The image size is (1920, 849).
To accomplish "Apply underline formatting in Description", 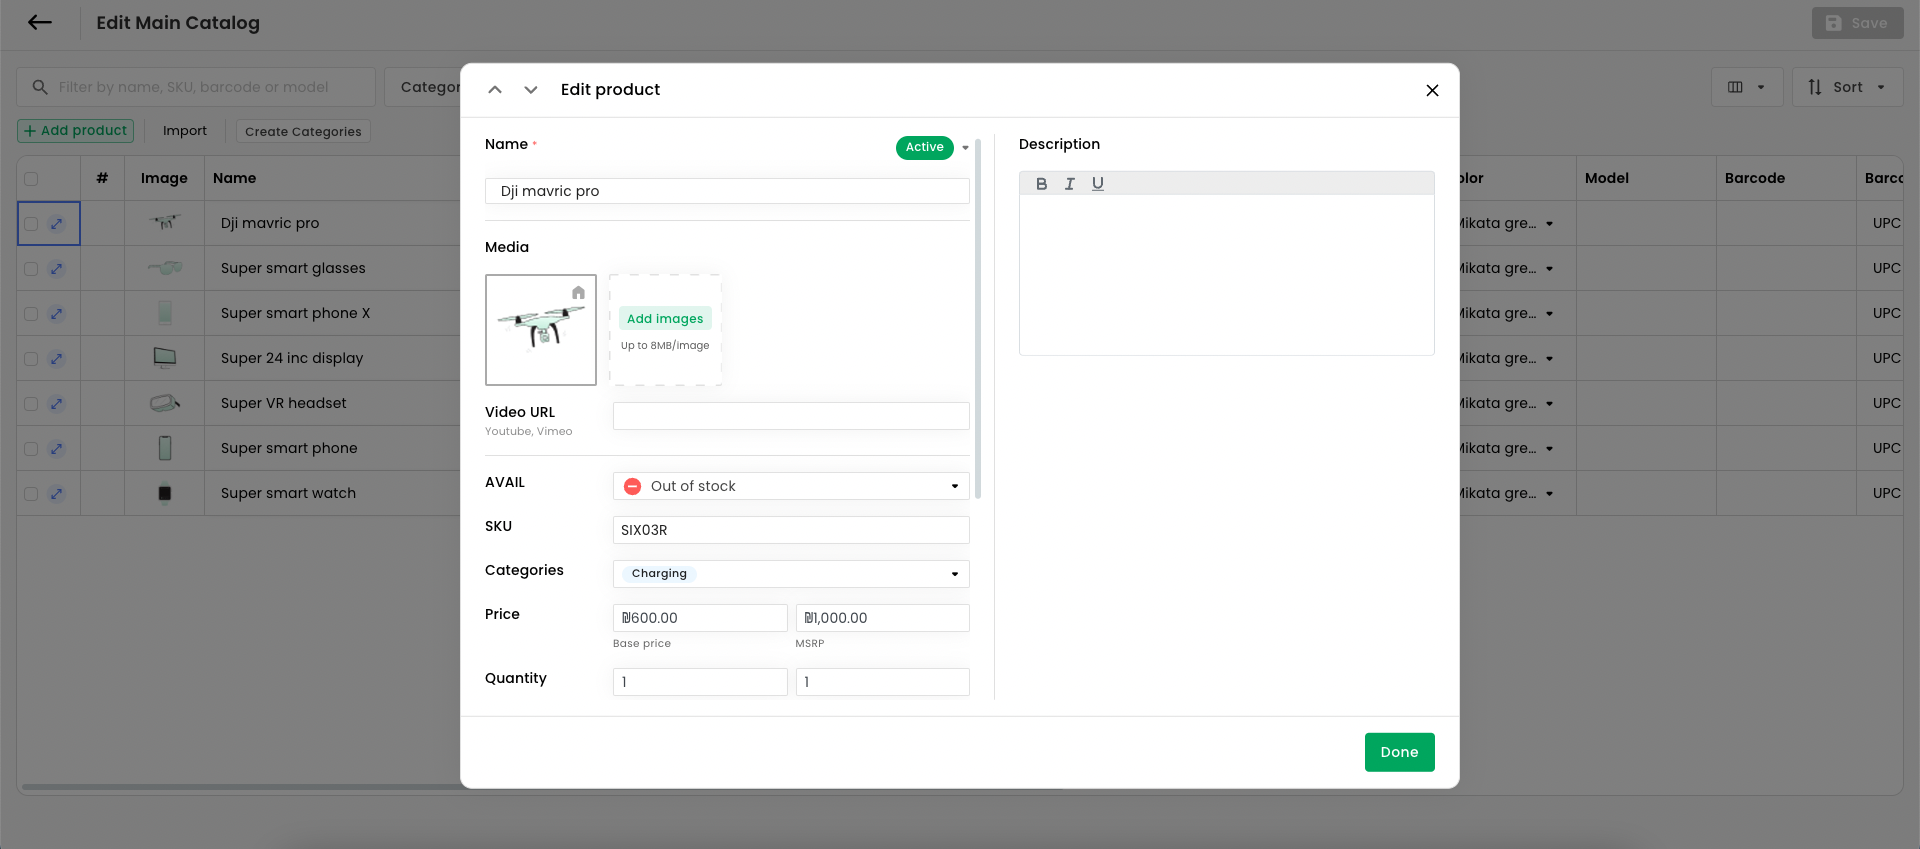I will (1098, 184).
